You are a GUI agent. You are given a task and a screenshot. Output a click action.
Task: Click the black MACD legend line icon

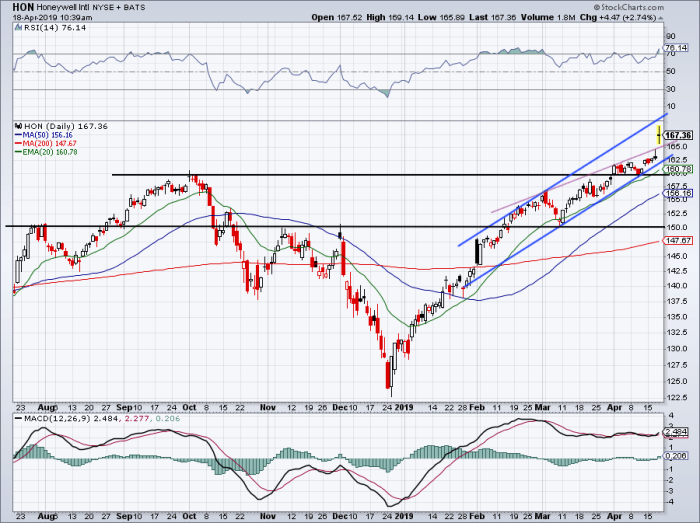pyautogui.click(x=18, y=419)
